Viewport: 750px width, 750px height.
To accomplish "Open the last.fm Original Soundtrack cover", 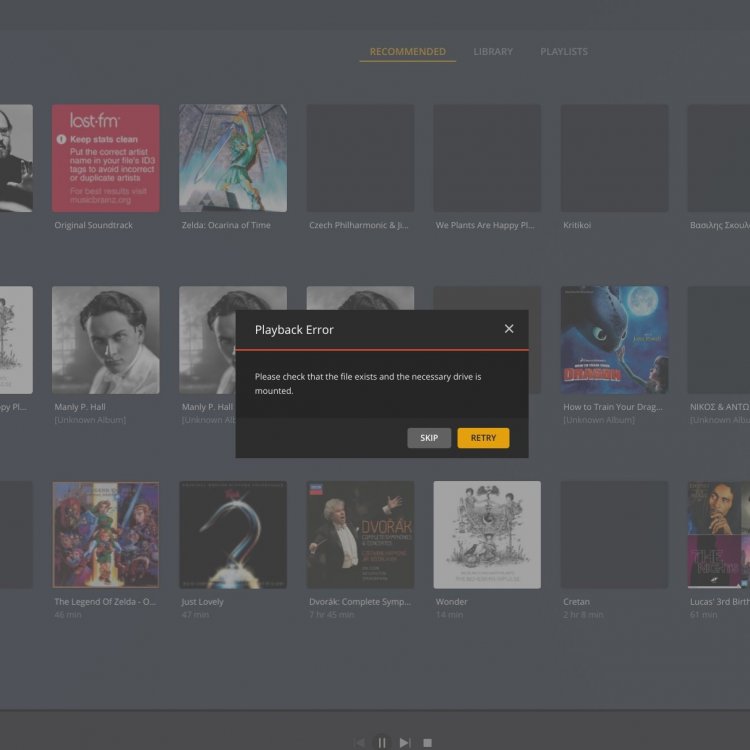I will 106,158.
